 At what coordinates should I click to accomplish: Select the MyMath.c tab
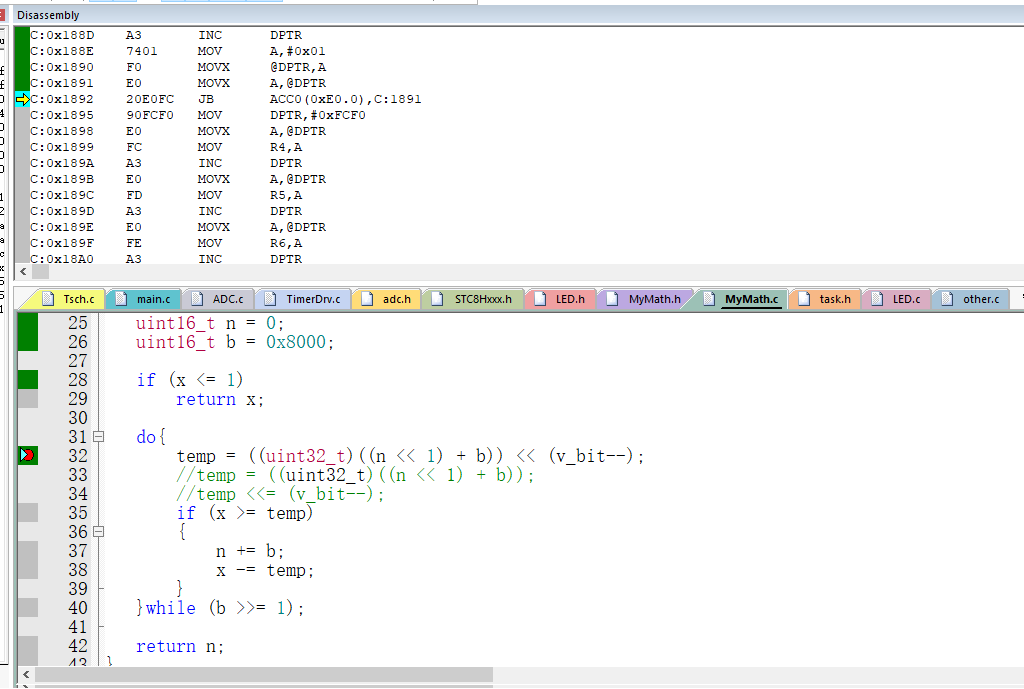741,299
